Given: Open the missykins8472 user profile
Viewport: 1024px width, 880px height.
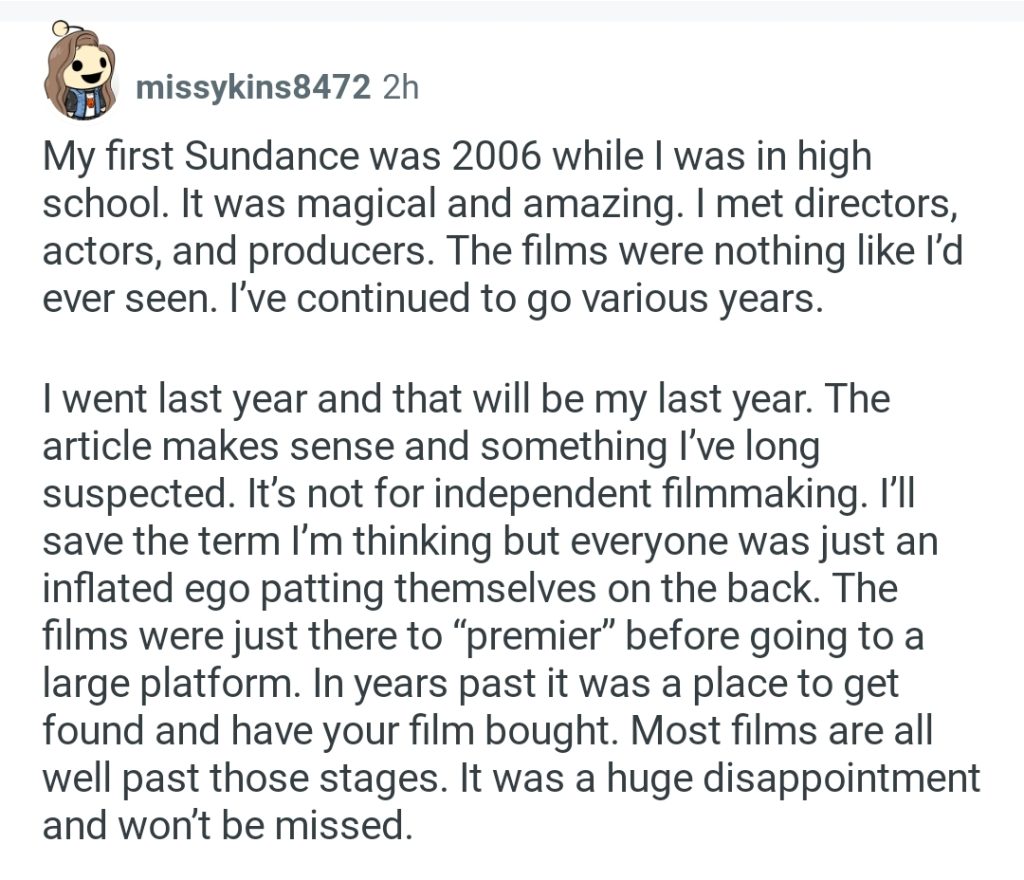Looking at the screenshot, I should pyautogui.click(x=253, y=88).
